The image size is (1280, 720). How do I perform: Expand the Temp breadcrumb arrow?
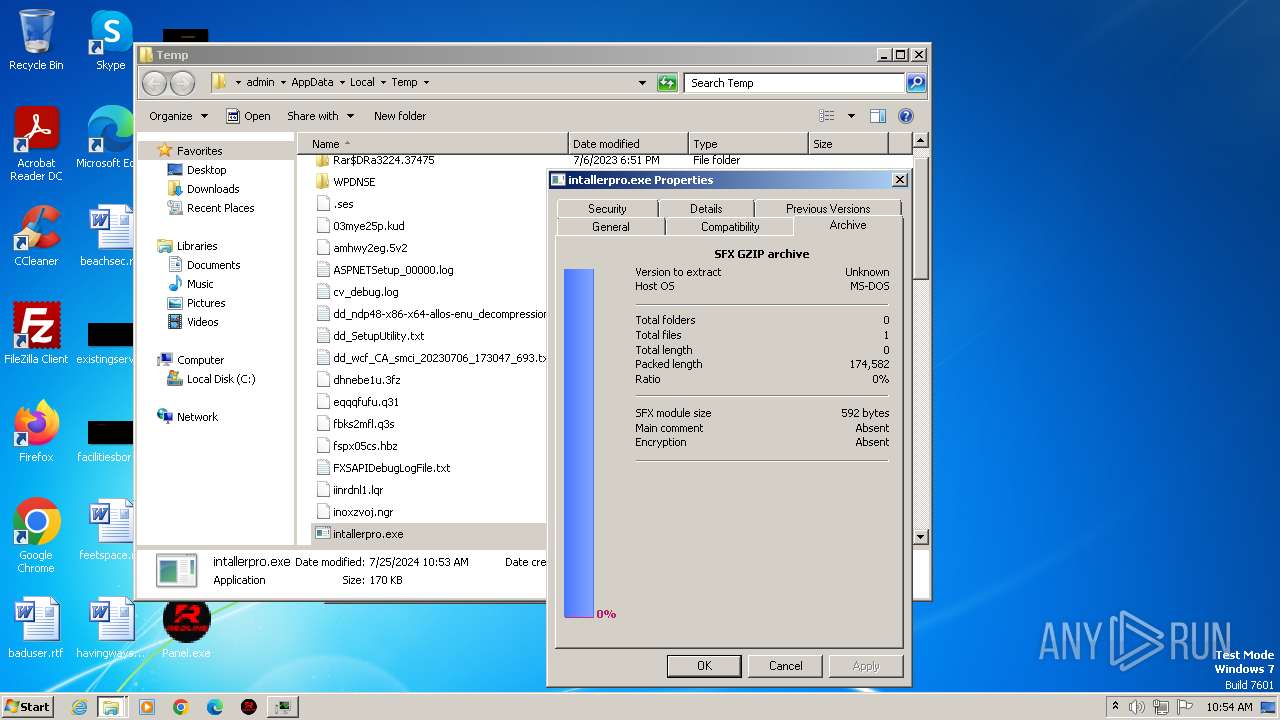(x=426, y=83)
